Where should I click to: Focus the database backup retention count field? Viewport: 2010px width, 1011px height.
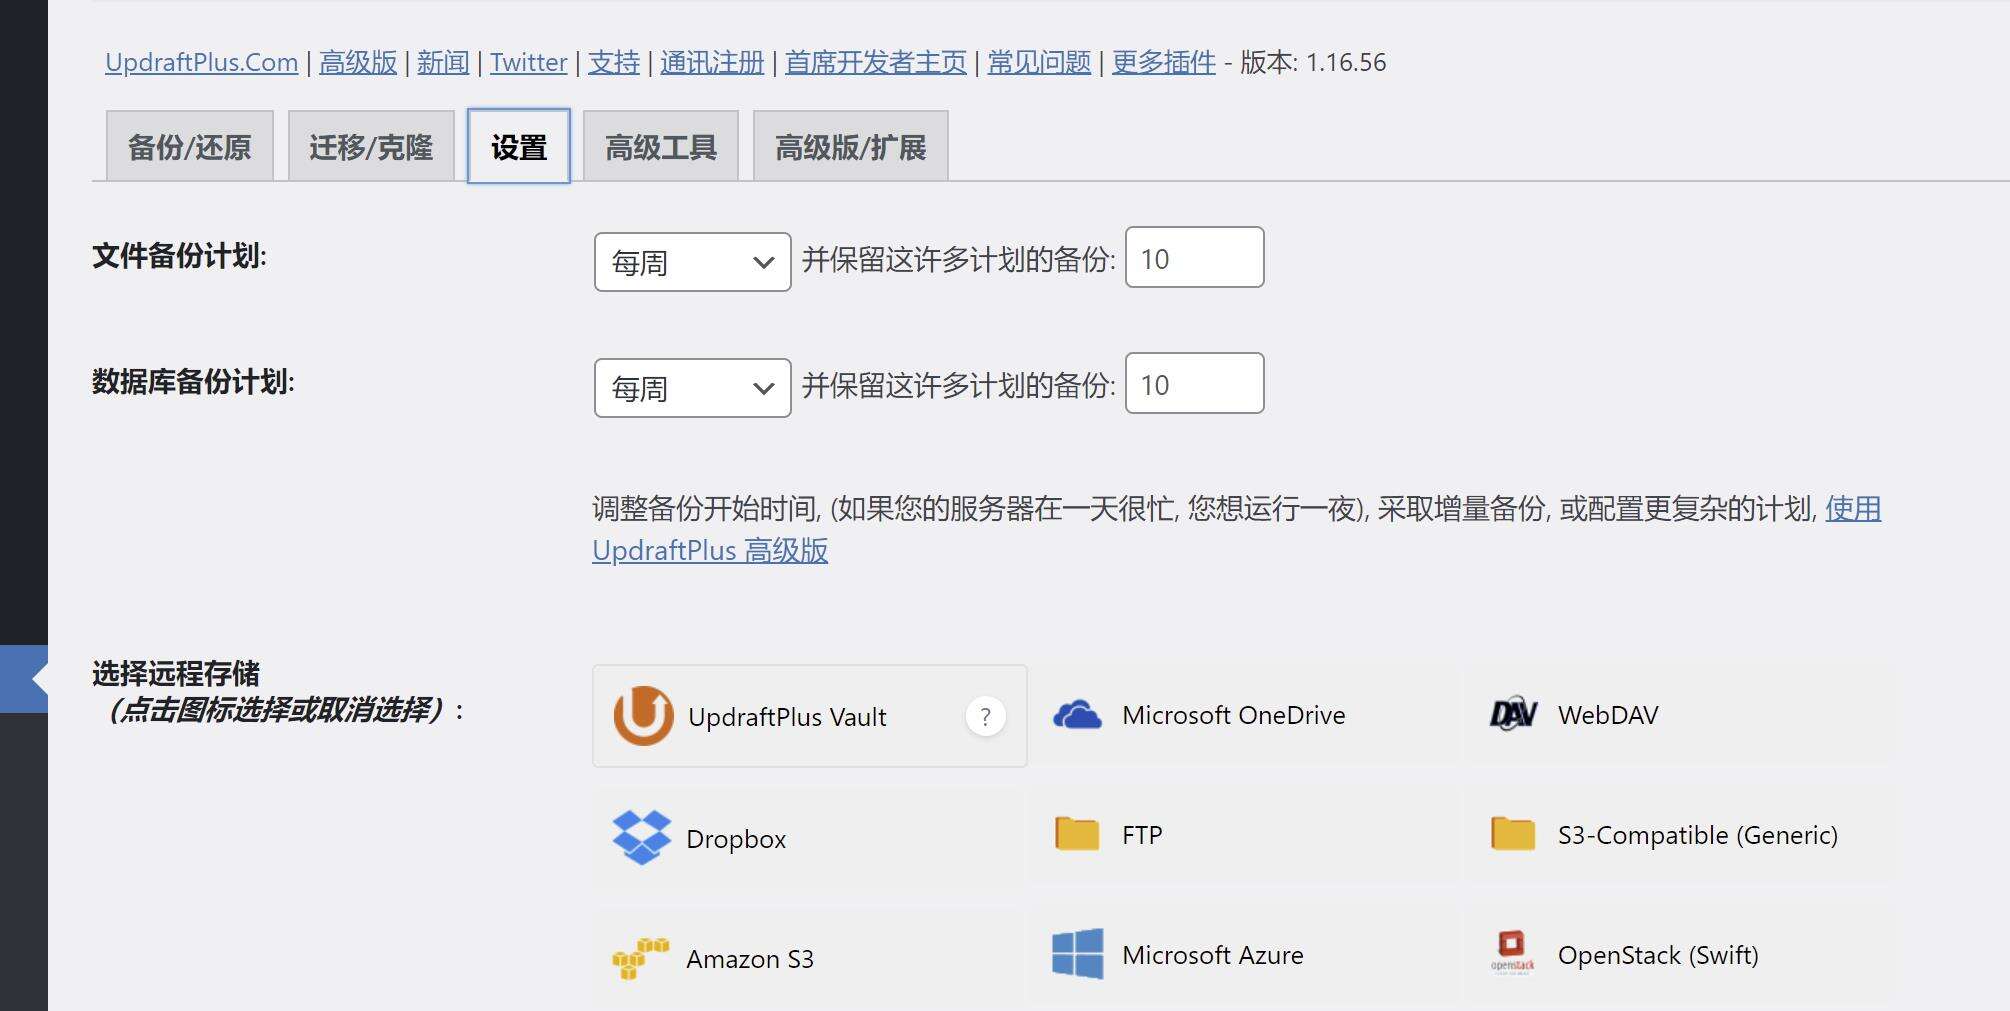(1194, 383)
